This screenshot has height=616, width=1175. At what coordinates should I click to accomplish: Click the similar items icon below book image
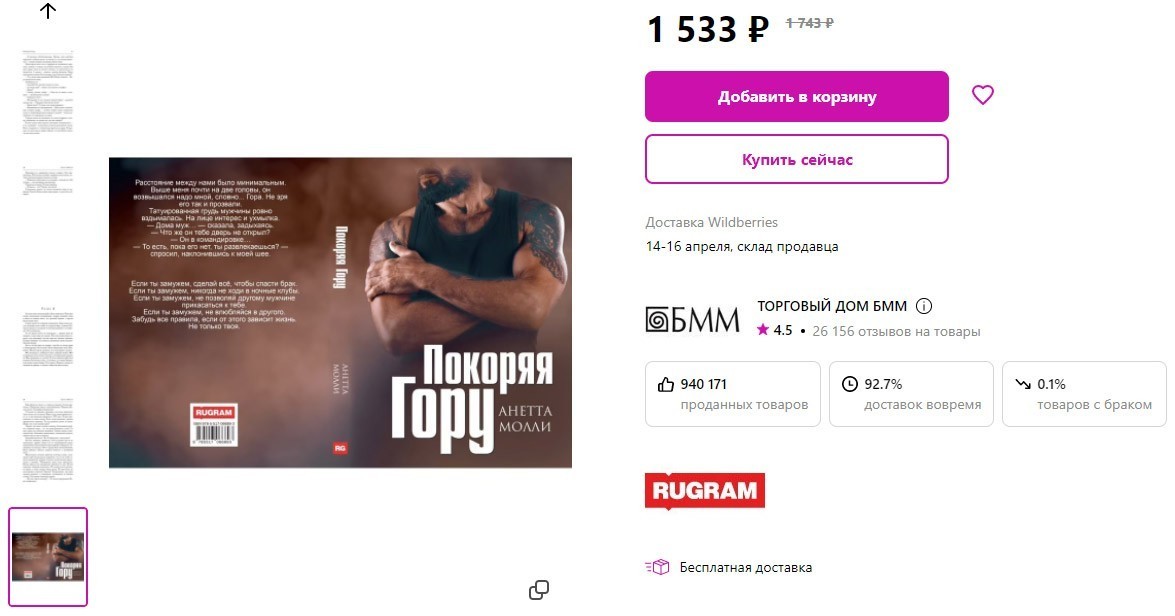539,590
